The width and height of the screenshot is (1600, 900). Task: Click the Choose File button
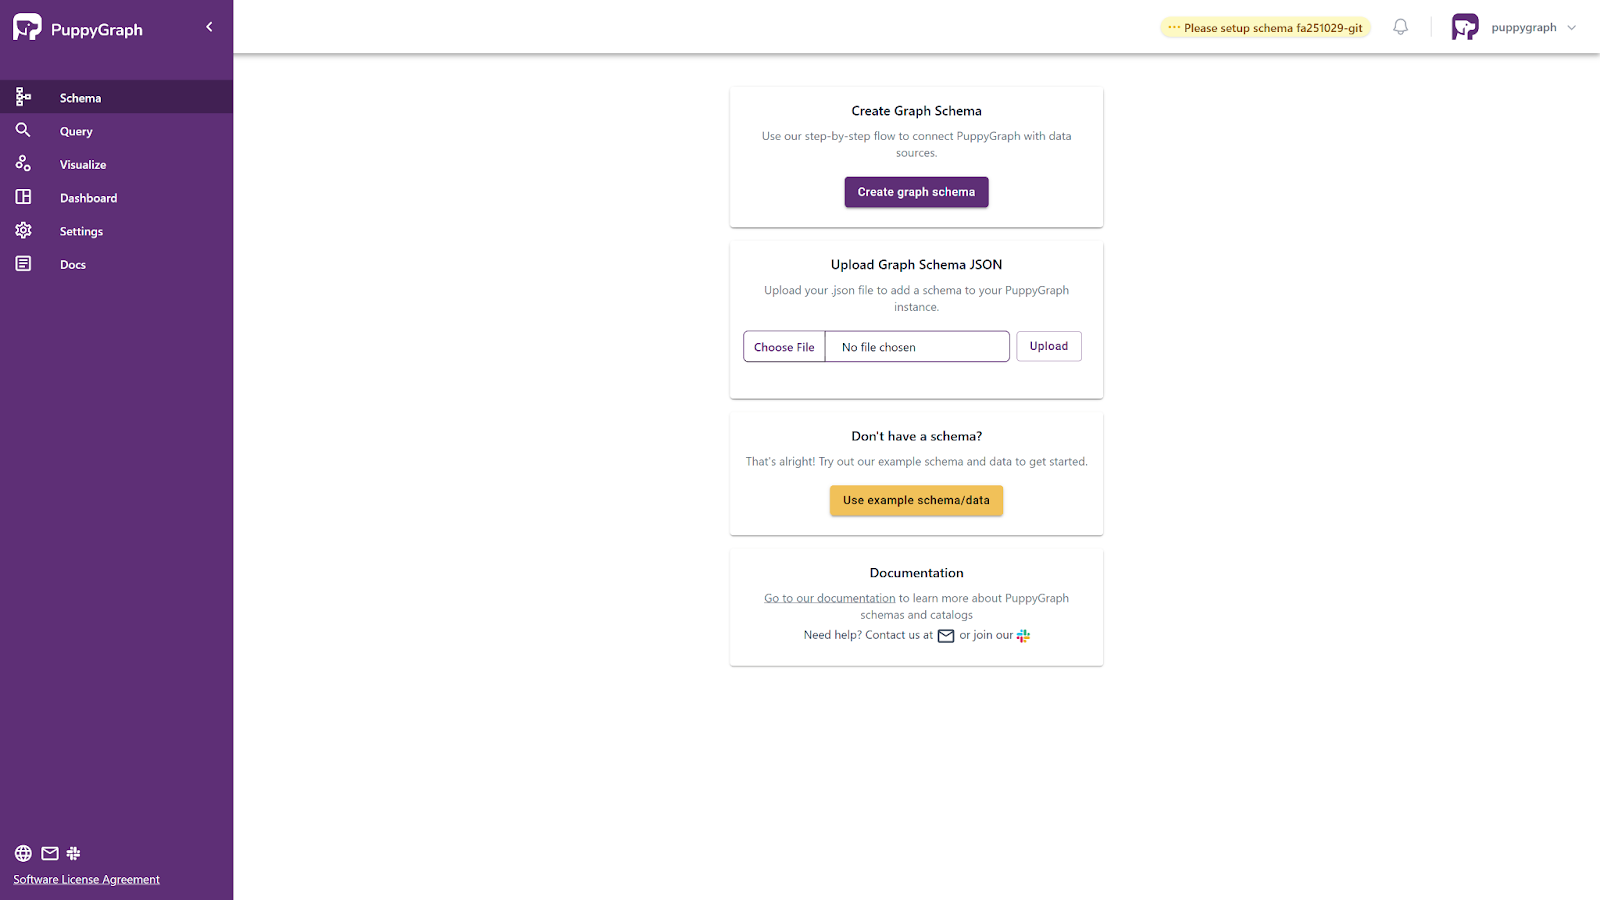pyautogui.click(x=784, y=347)
